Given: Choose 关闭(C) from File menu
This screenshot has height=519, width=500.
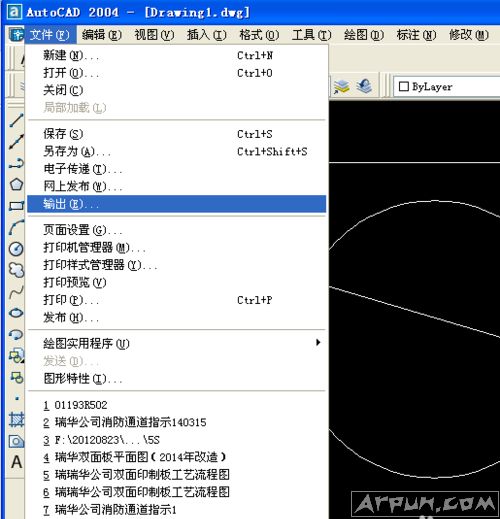Looking at the screenshot, I should tap(177, 90).
